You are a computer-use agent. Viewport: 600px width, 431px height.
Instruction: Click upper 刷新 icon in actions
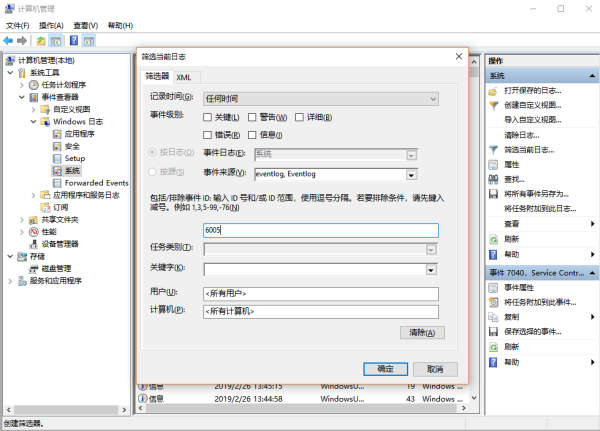coord(493,240)
